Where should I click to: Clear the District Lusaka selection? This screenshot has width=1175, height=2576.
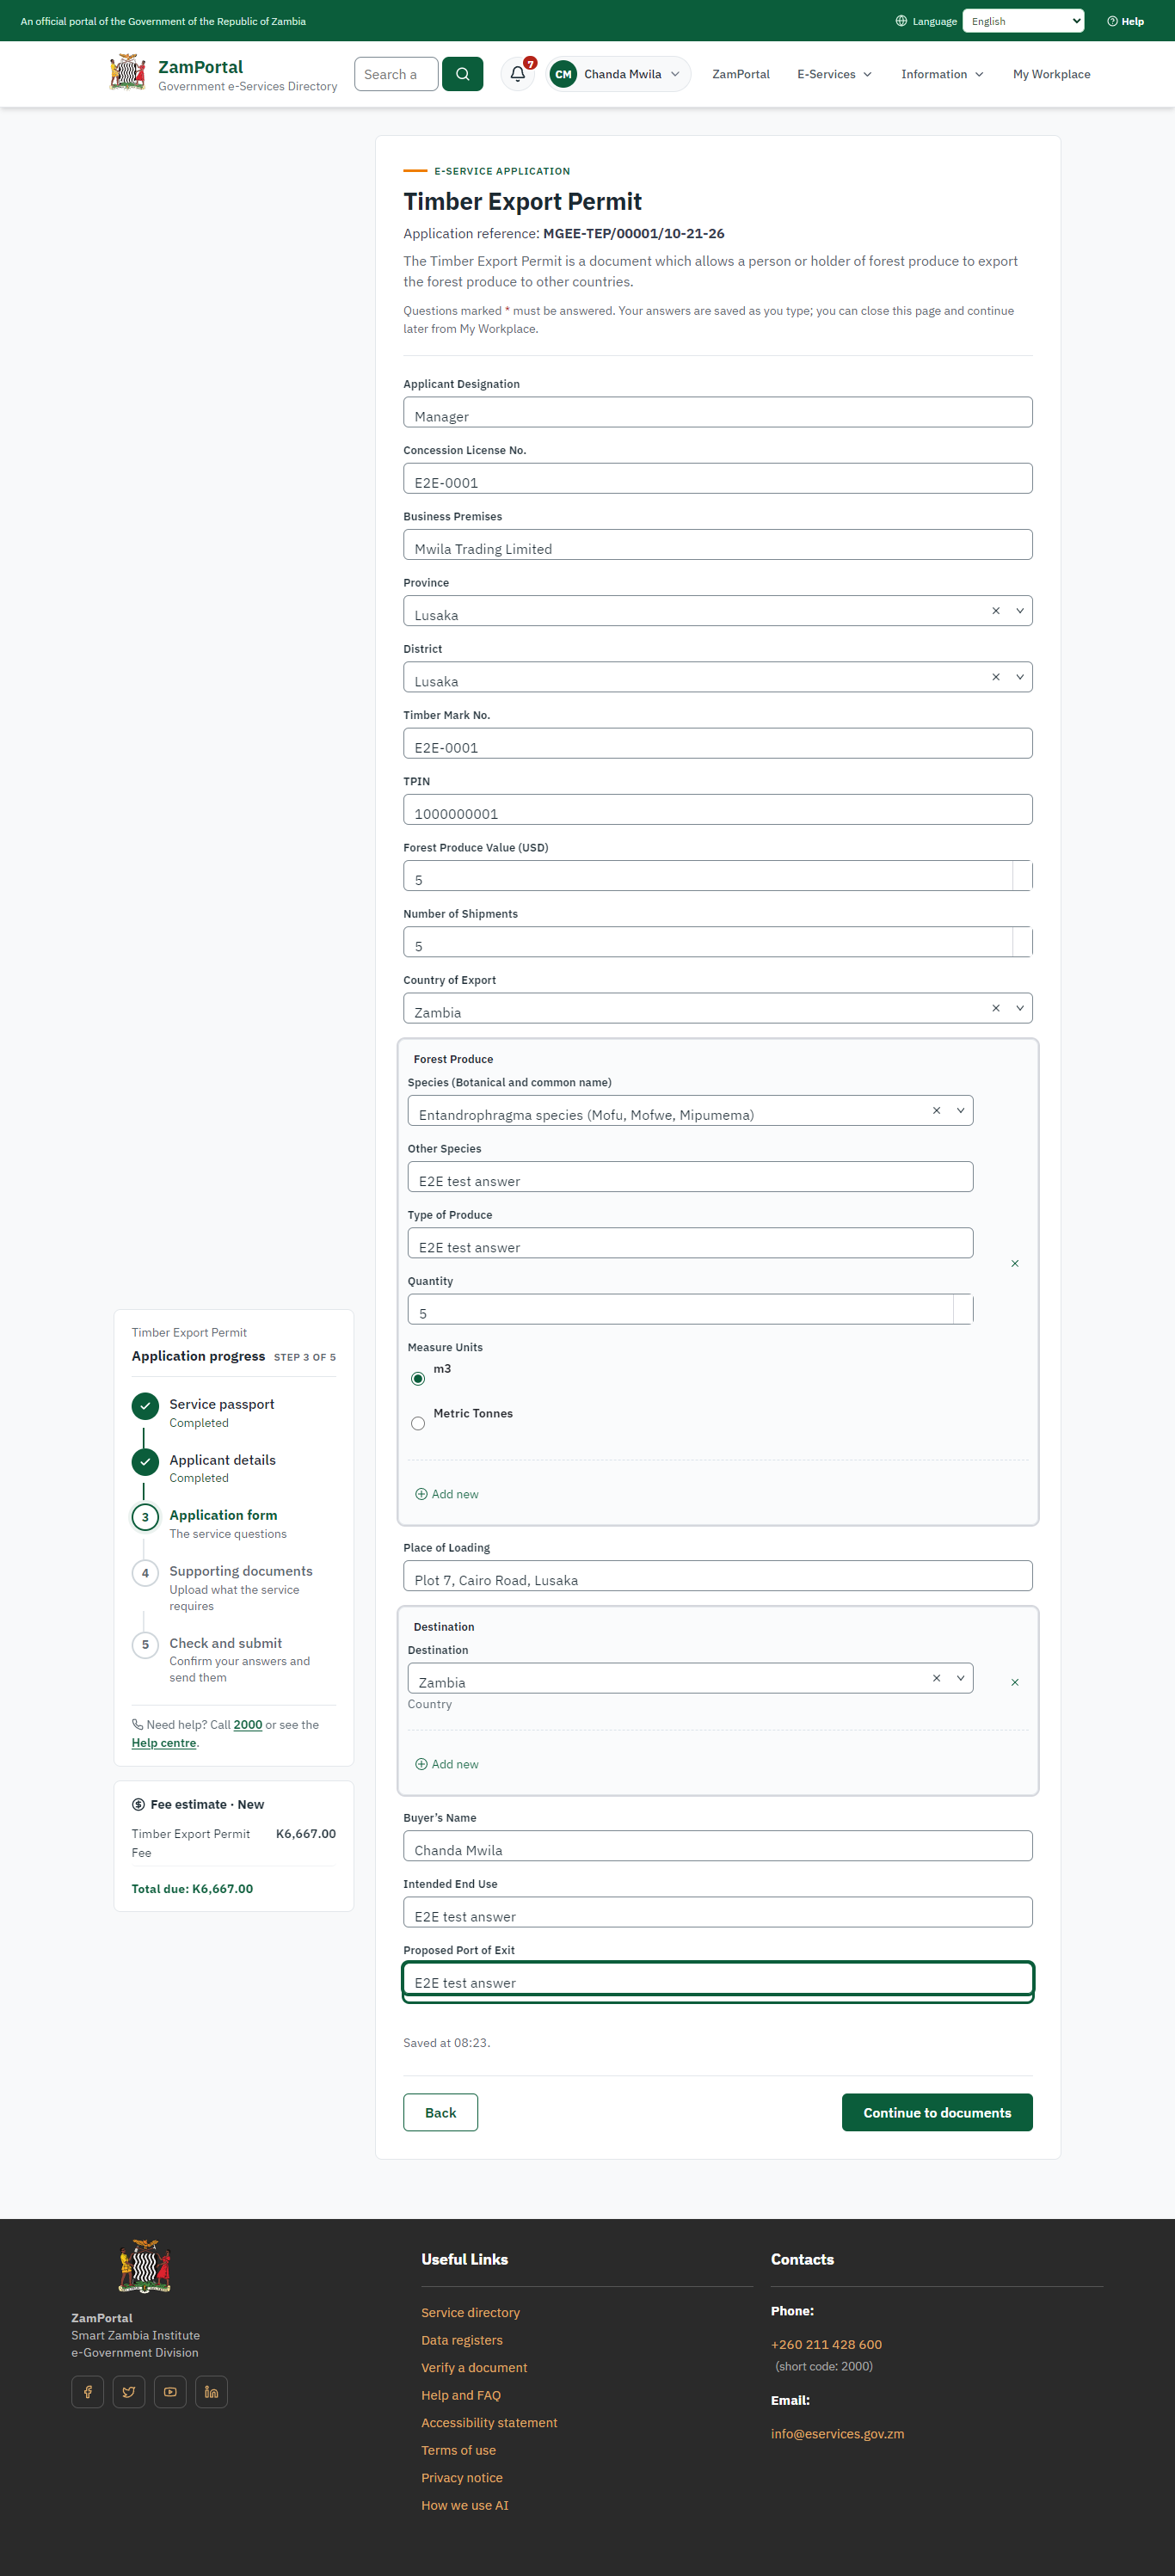point(995,677)
